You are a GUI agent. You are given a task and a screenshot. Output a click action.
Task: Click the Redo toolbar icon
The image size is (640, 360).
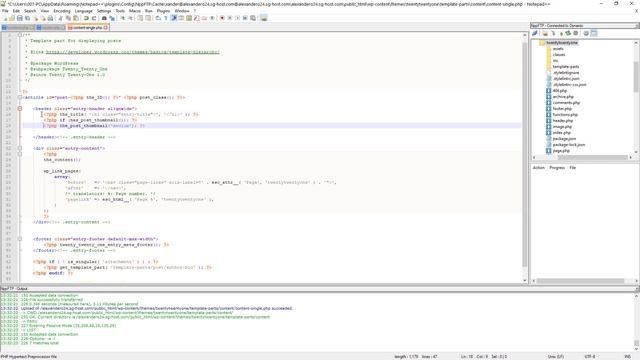(x=94, y=18)
